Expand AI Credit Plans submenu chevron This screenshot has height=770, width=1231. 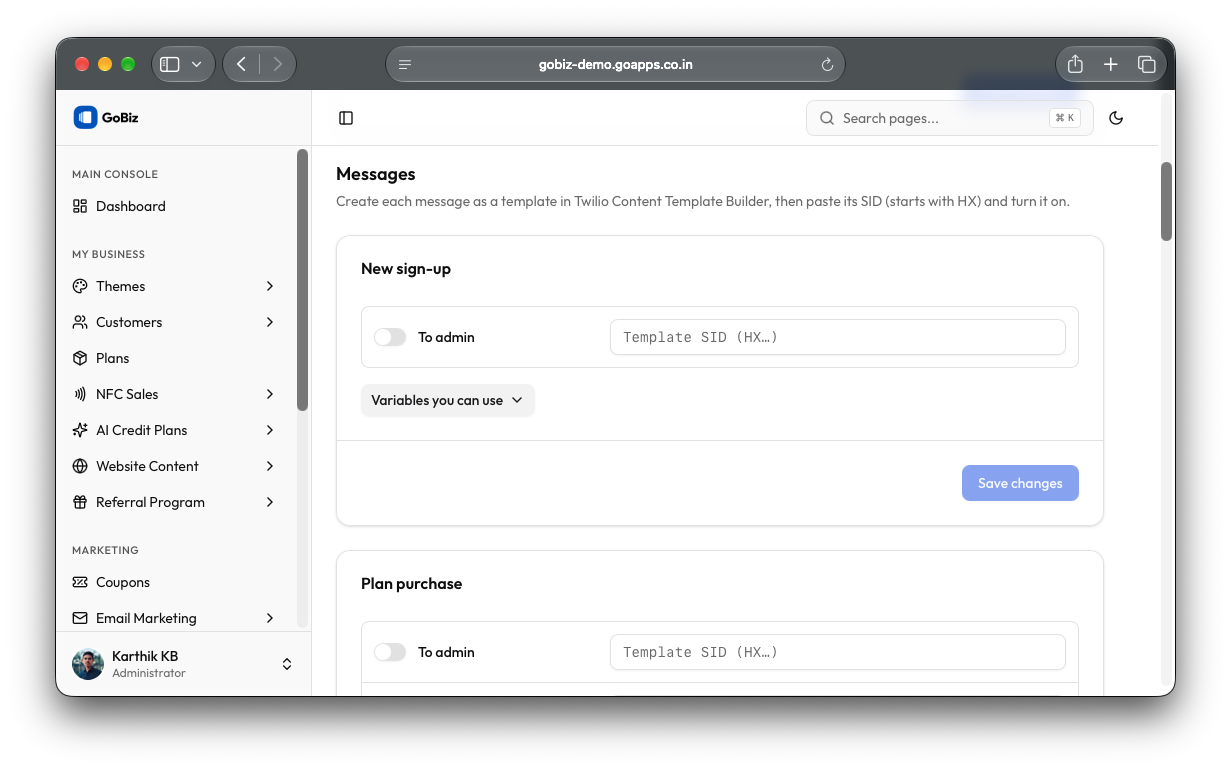click(270, 430)
